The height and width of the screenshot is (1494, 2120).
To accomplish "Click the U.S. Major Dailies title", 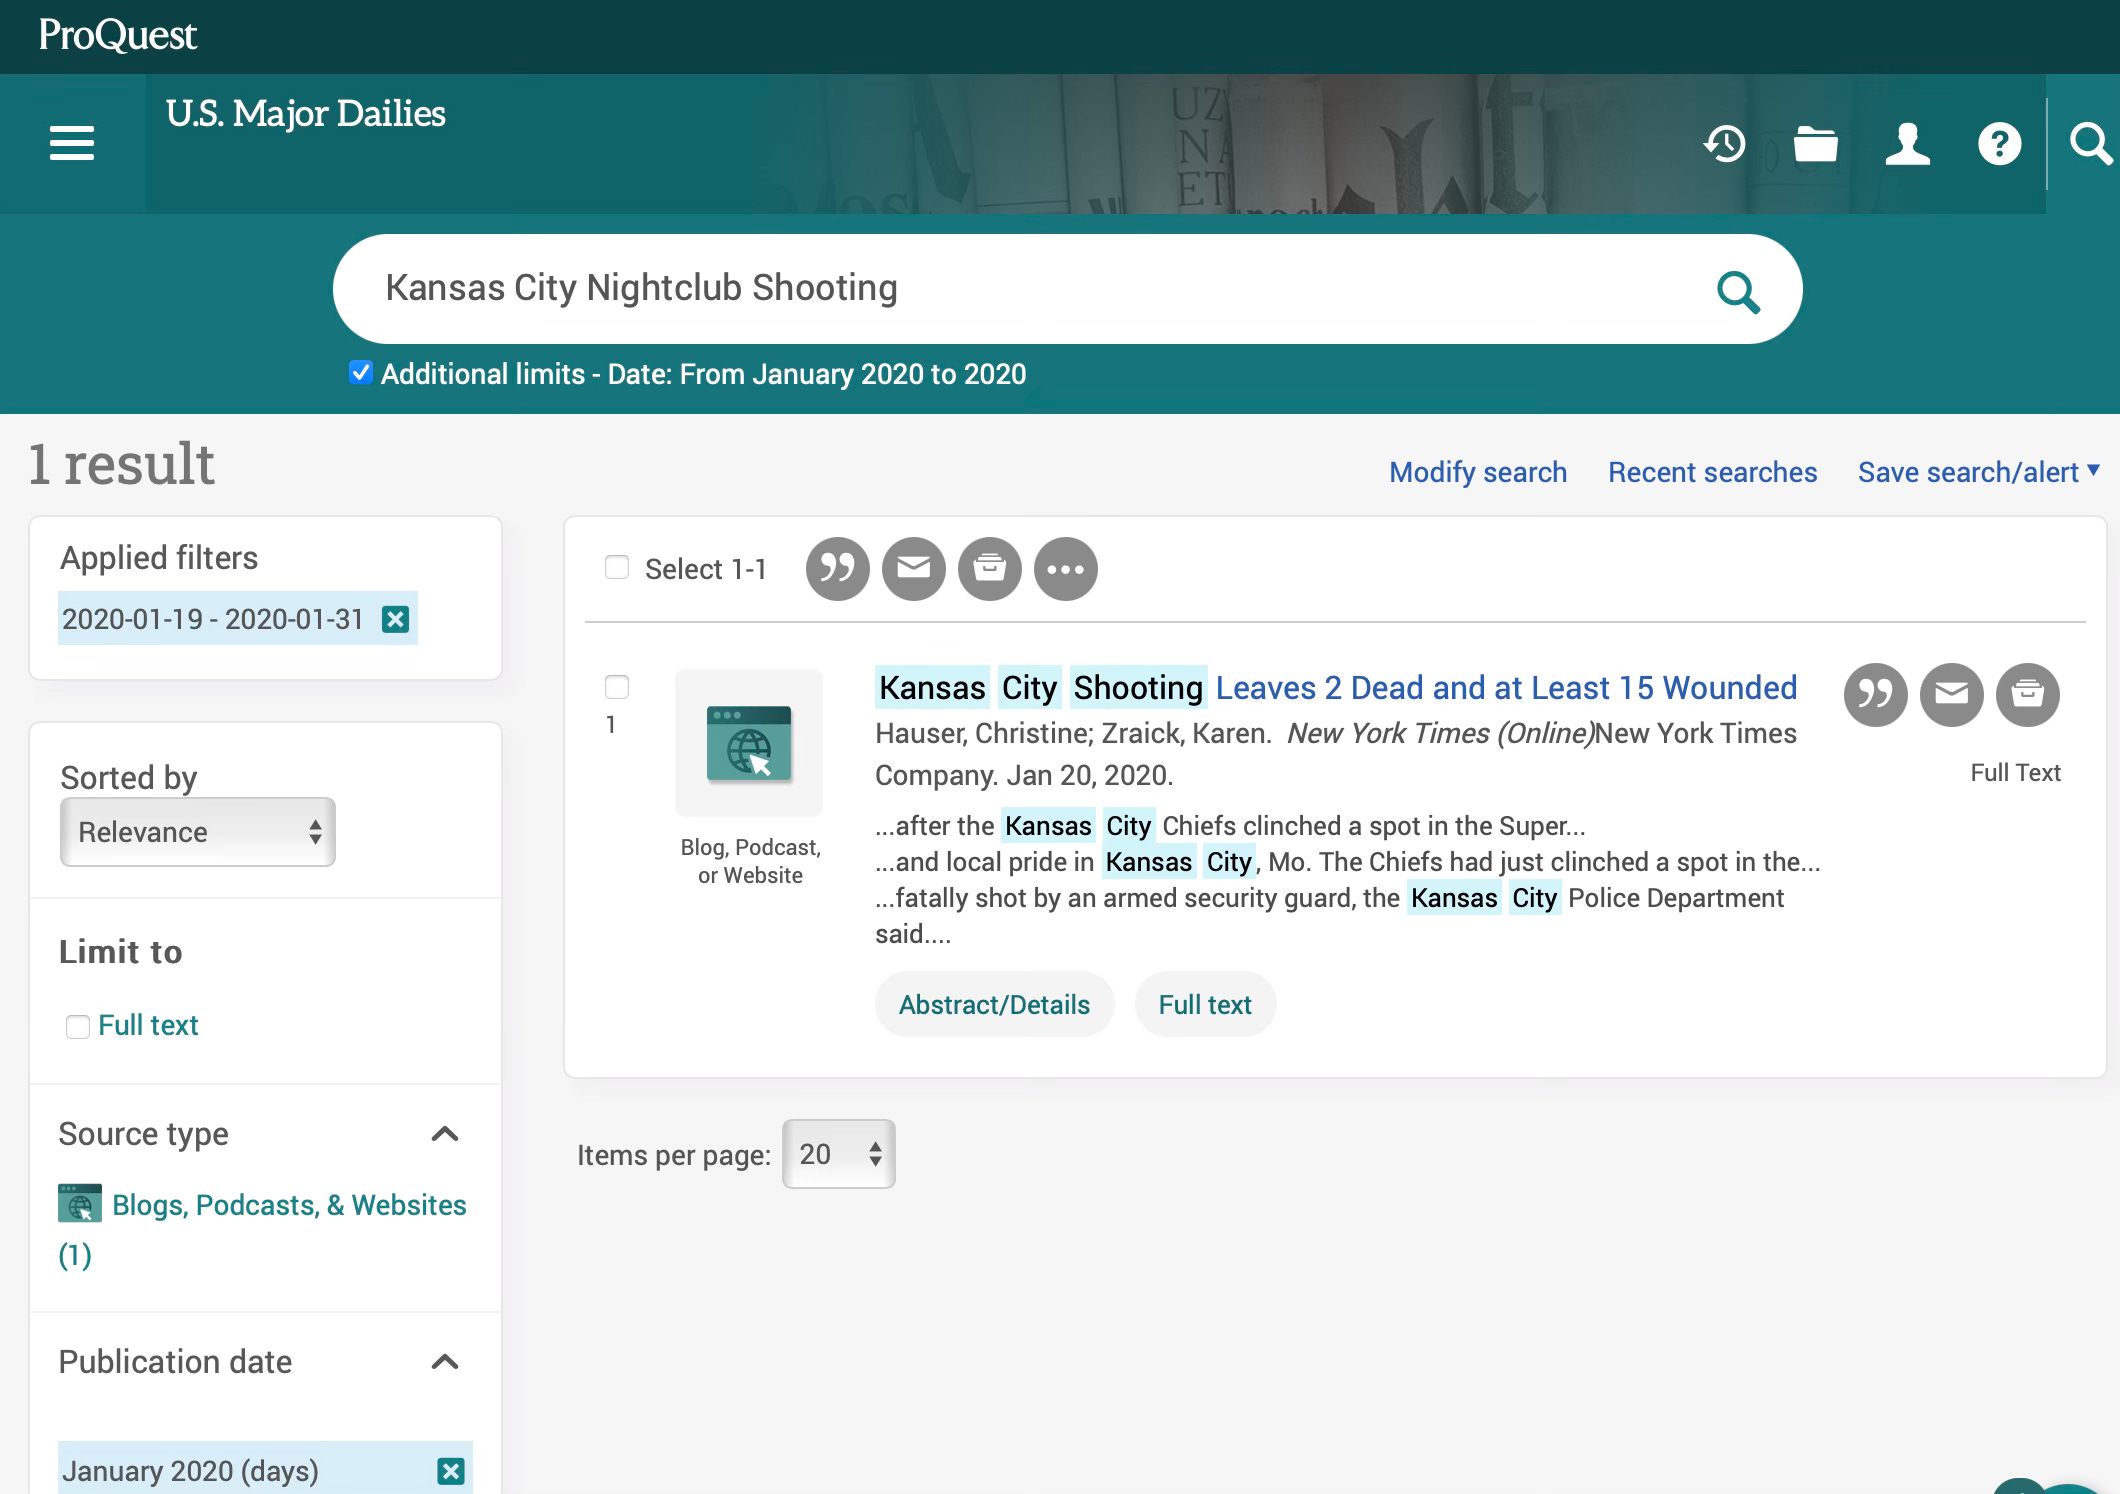I will tap(306, 114).
